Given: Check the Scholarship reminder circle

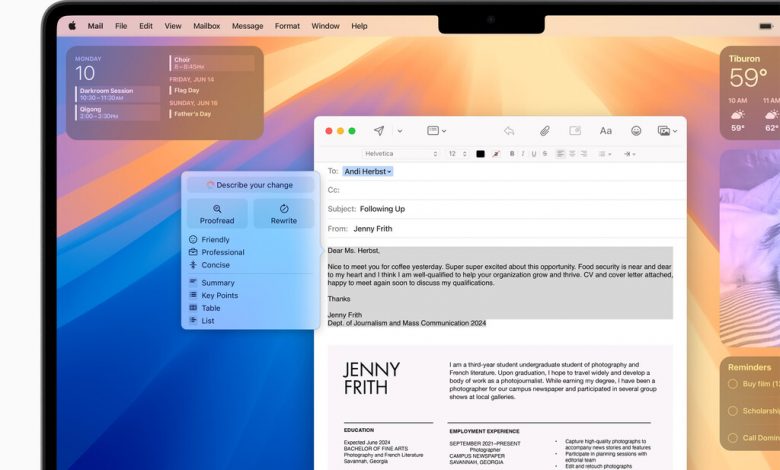Looking at the screenshot, I should [x=733, y=411].
